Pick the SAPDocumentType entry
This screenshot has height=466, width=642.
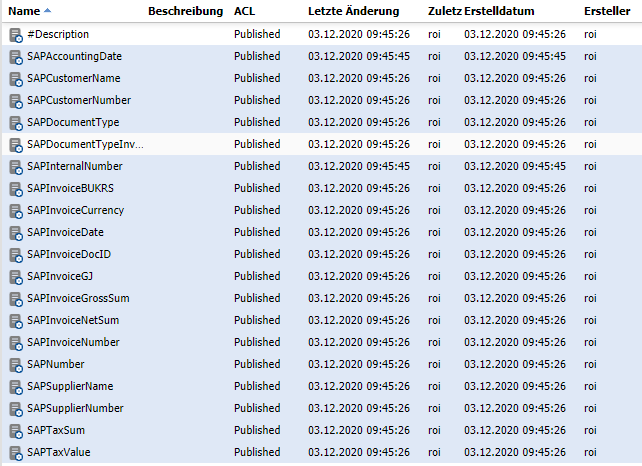[x=73, y=122]
